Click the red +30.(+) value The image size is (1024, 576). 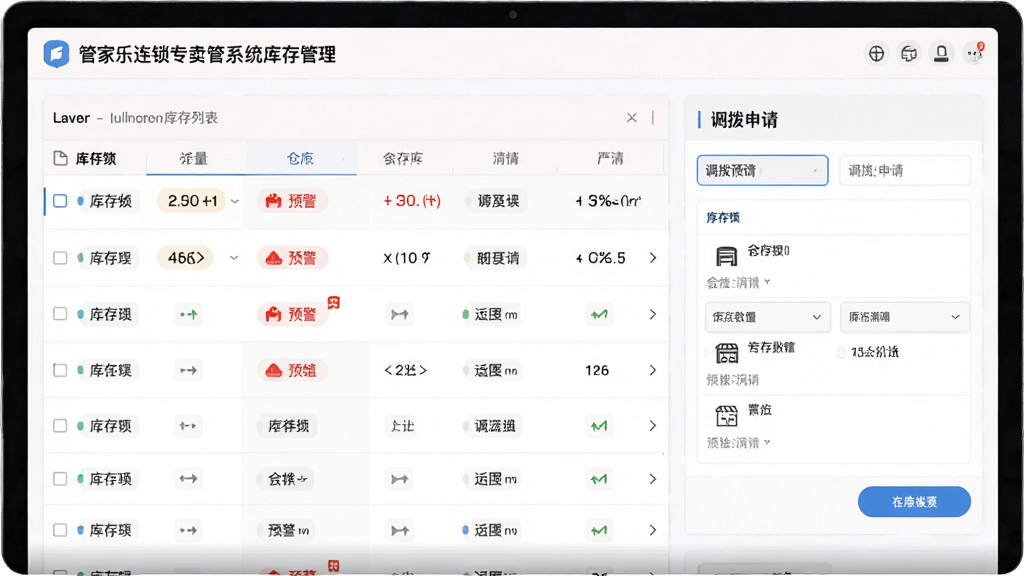click(411, 200)
